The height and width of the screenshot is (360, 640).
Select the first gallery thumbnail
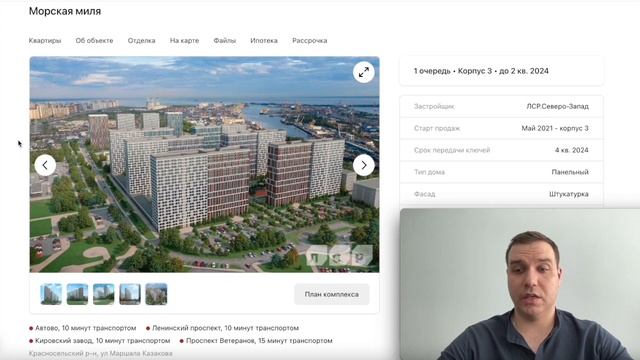[x=51, y=294]
